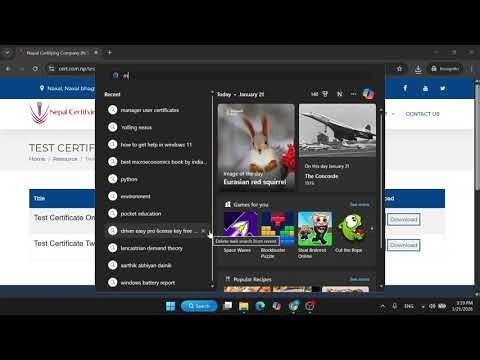Viewport: 480px width, 360px height.
Task: Open the rewards trophy icon in the search panel
Action: pos(325,94)
